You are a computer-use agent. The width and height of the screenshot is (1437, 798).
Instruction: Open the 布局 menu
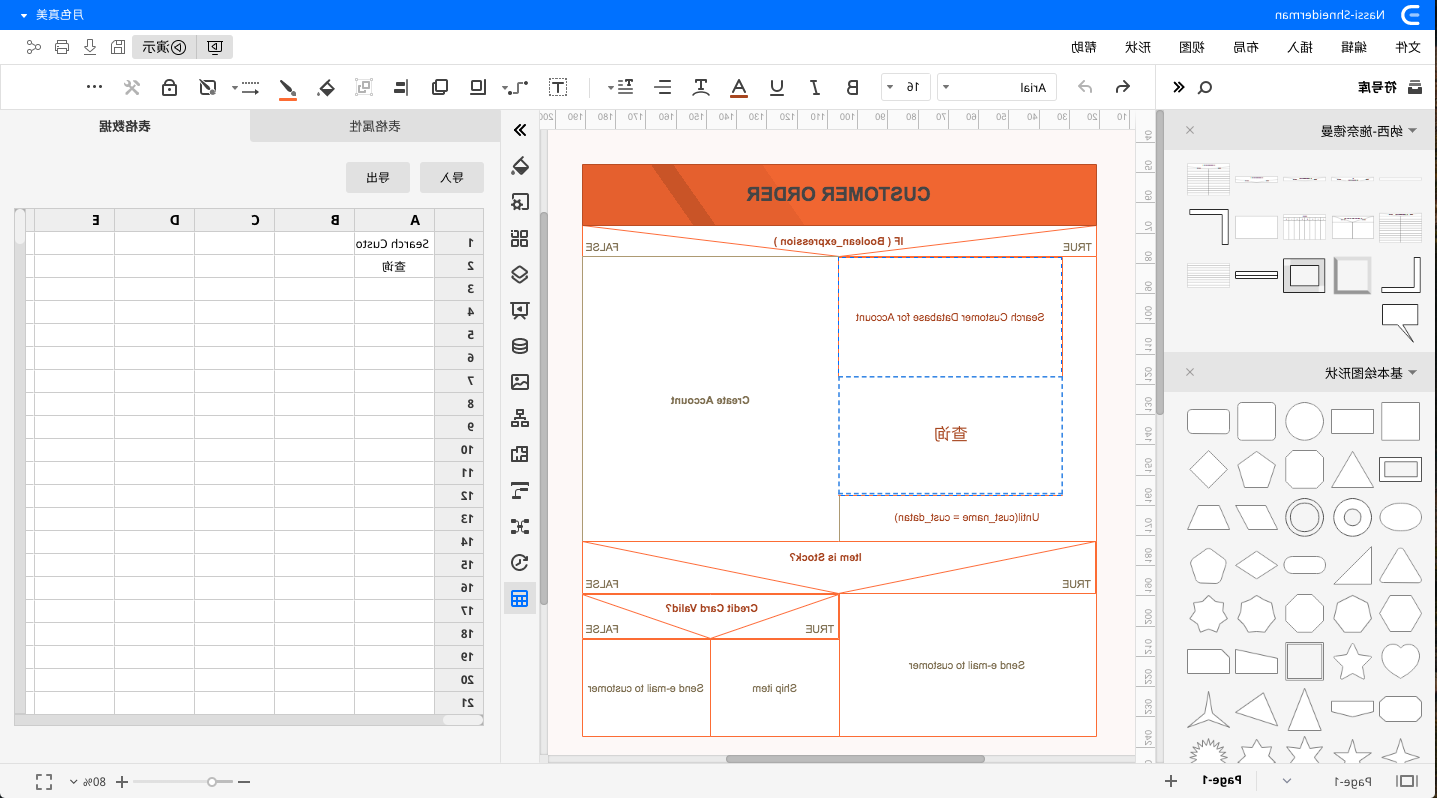click(1246, 47)
